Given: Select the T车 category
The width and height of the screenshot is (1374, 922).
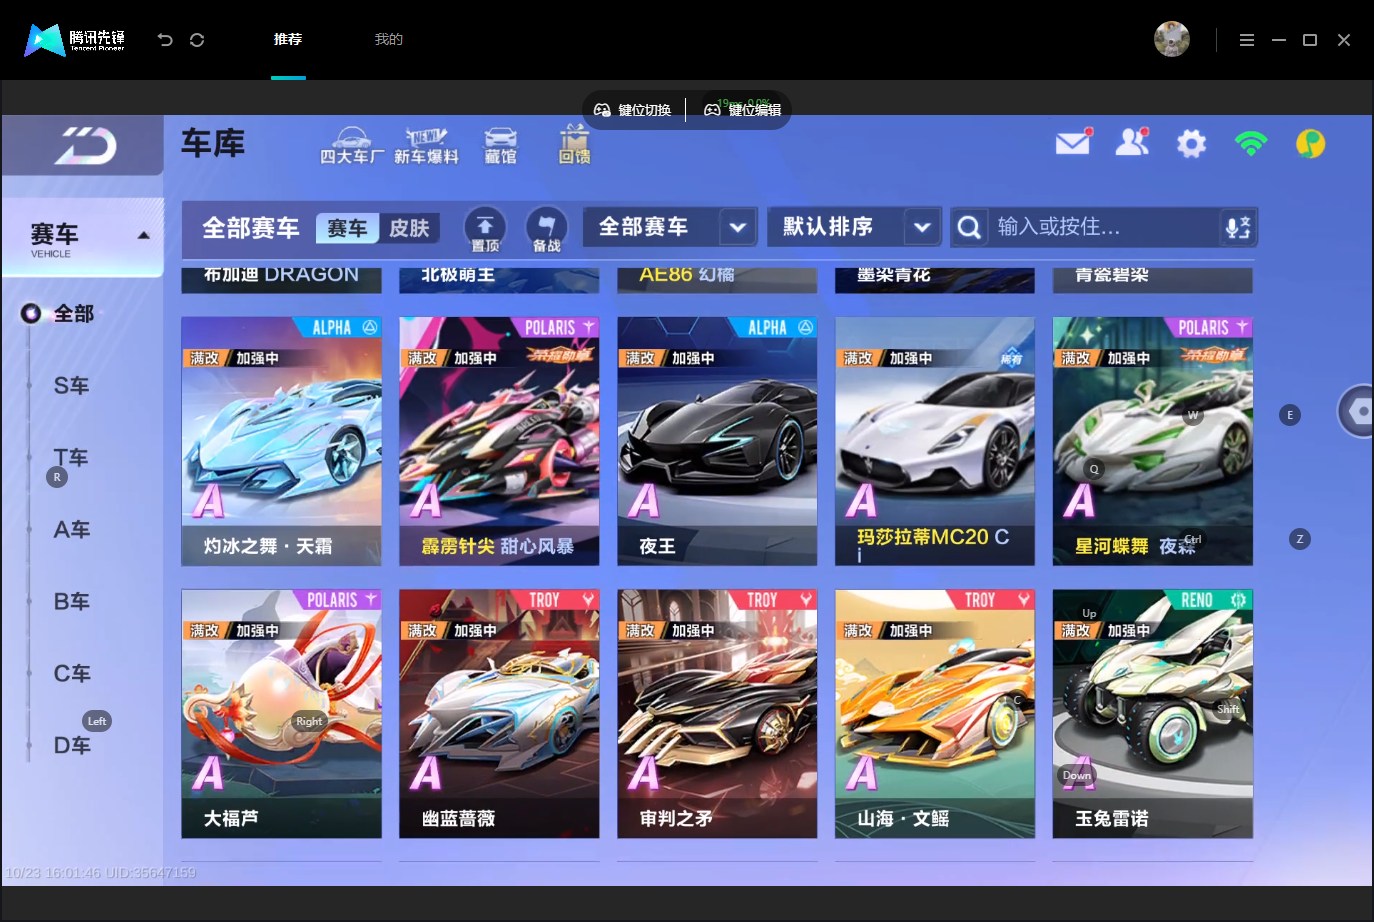Looking at the screenshot, I should click(x=72, y=458).
